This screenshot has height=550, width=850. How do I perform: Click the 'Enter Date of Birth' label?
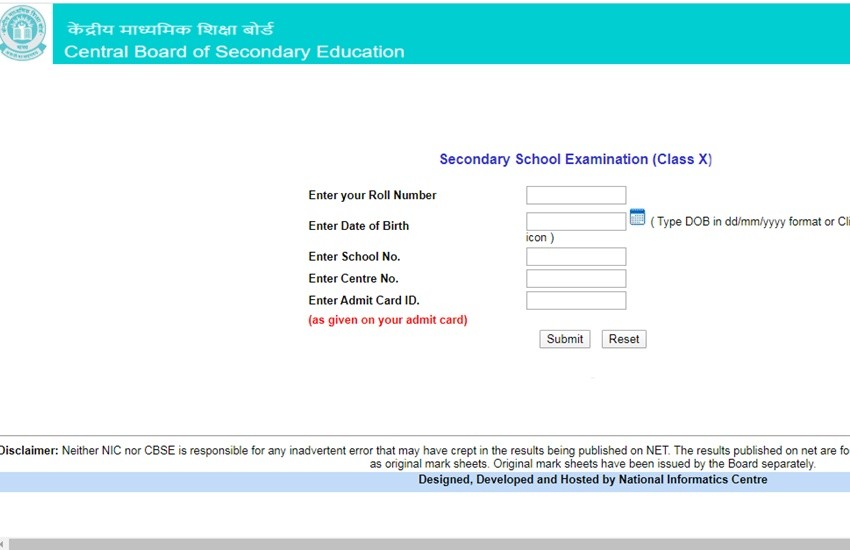358,226
